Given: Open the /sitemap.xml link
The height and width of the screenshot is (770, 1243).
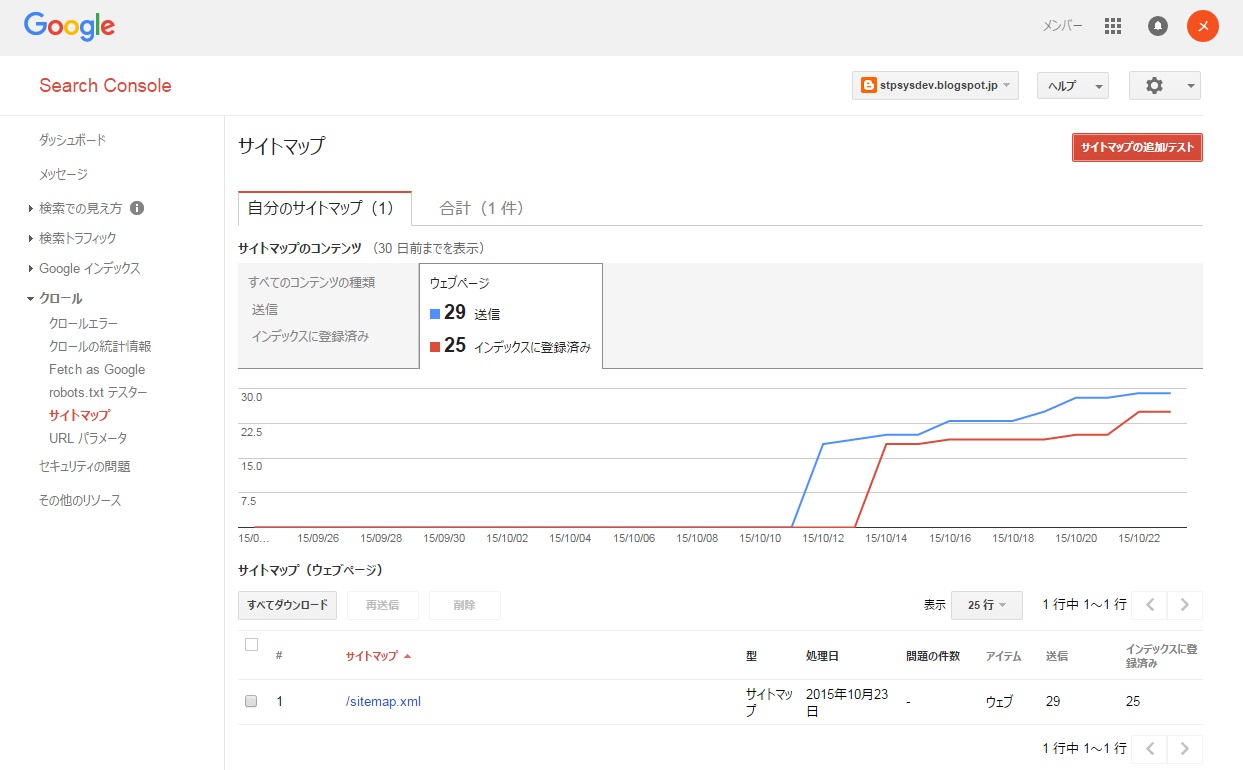Looking at the screenshot, I should coord(383,701).
